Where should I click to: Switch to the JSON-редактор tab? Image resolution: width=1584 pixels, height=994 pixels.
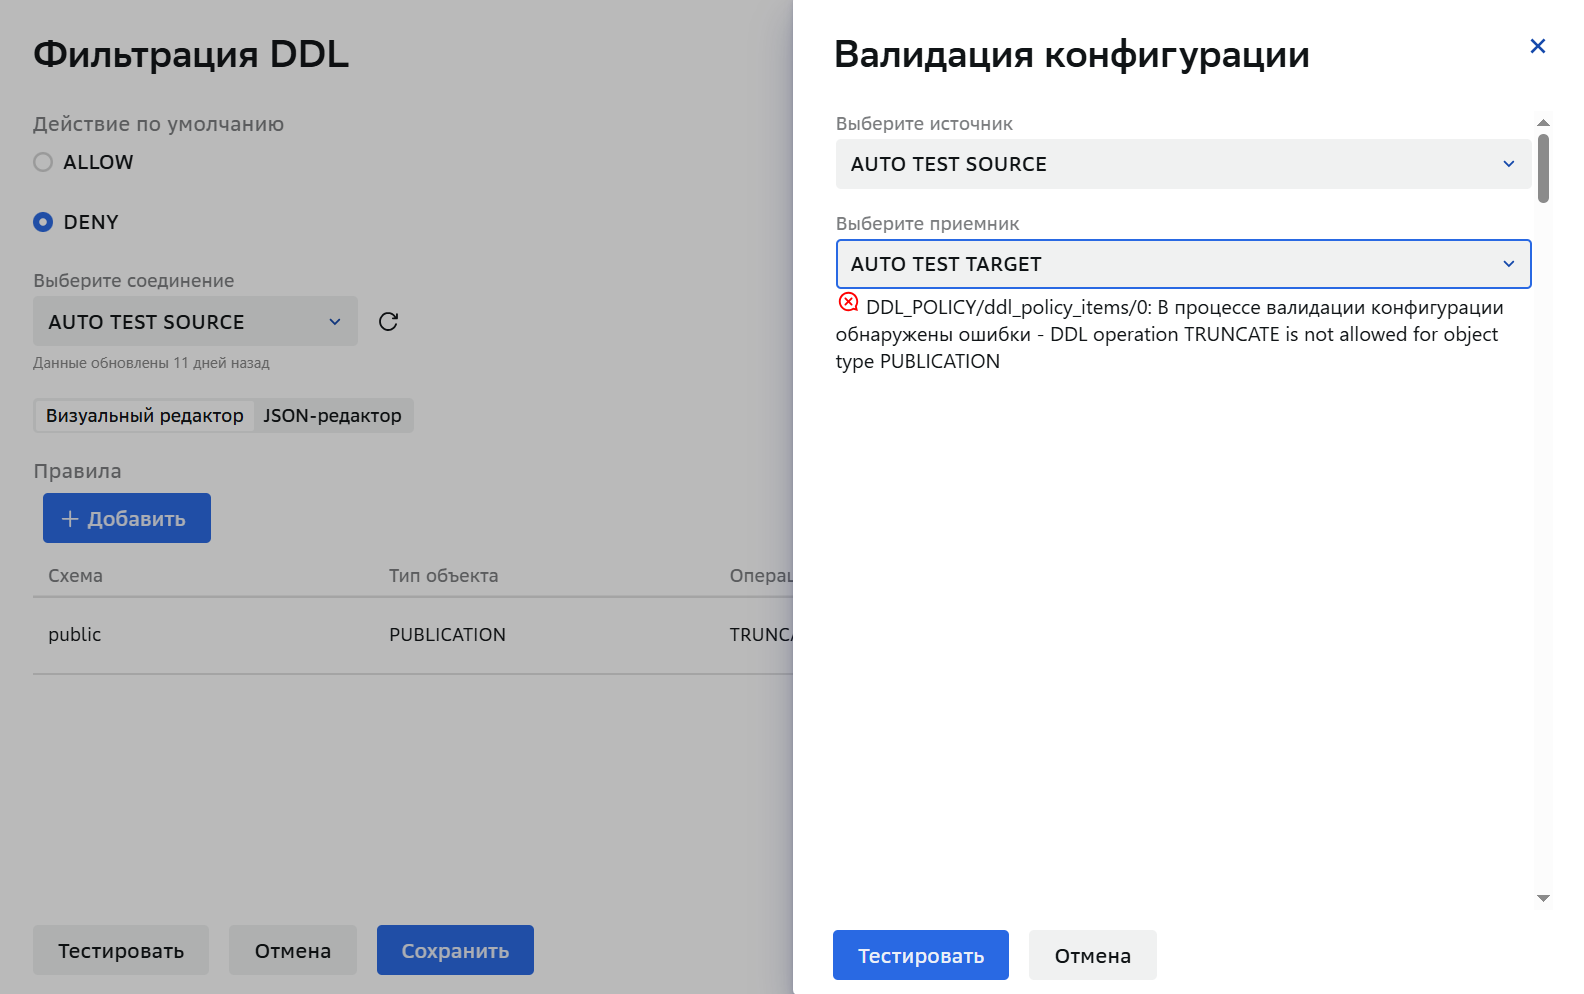tap(332, 416)
